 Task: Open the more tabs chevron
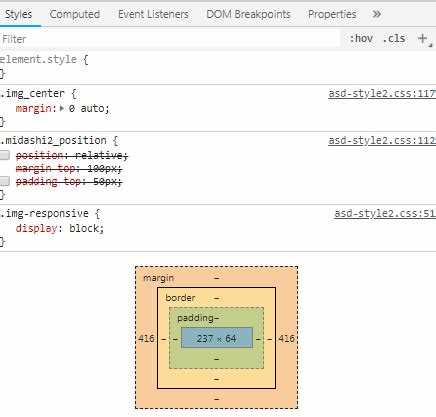(x=376, y=14)
